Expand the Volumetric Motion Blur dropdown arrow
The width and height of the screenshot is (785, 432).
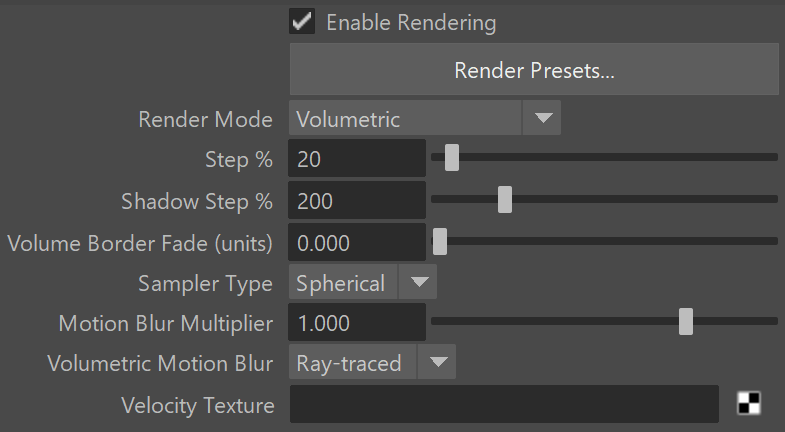(x=437, y=361)
